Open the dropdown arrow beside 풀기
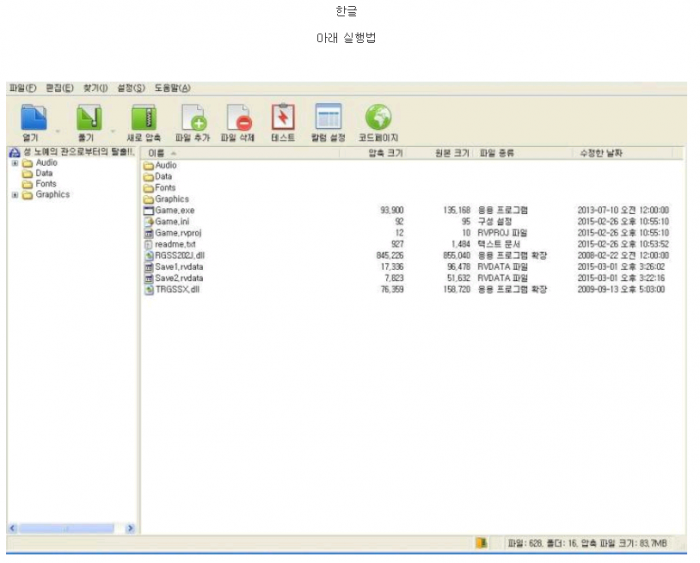The image size is (700, 563). [x=112, y=130]
